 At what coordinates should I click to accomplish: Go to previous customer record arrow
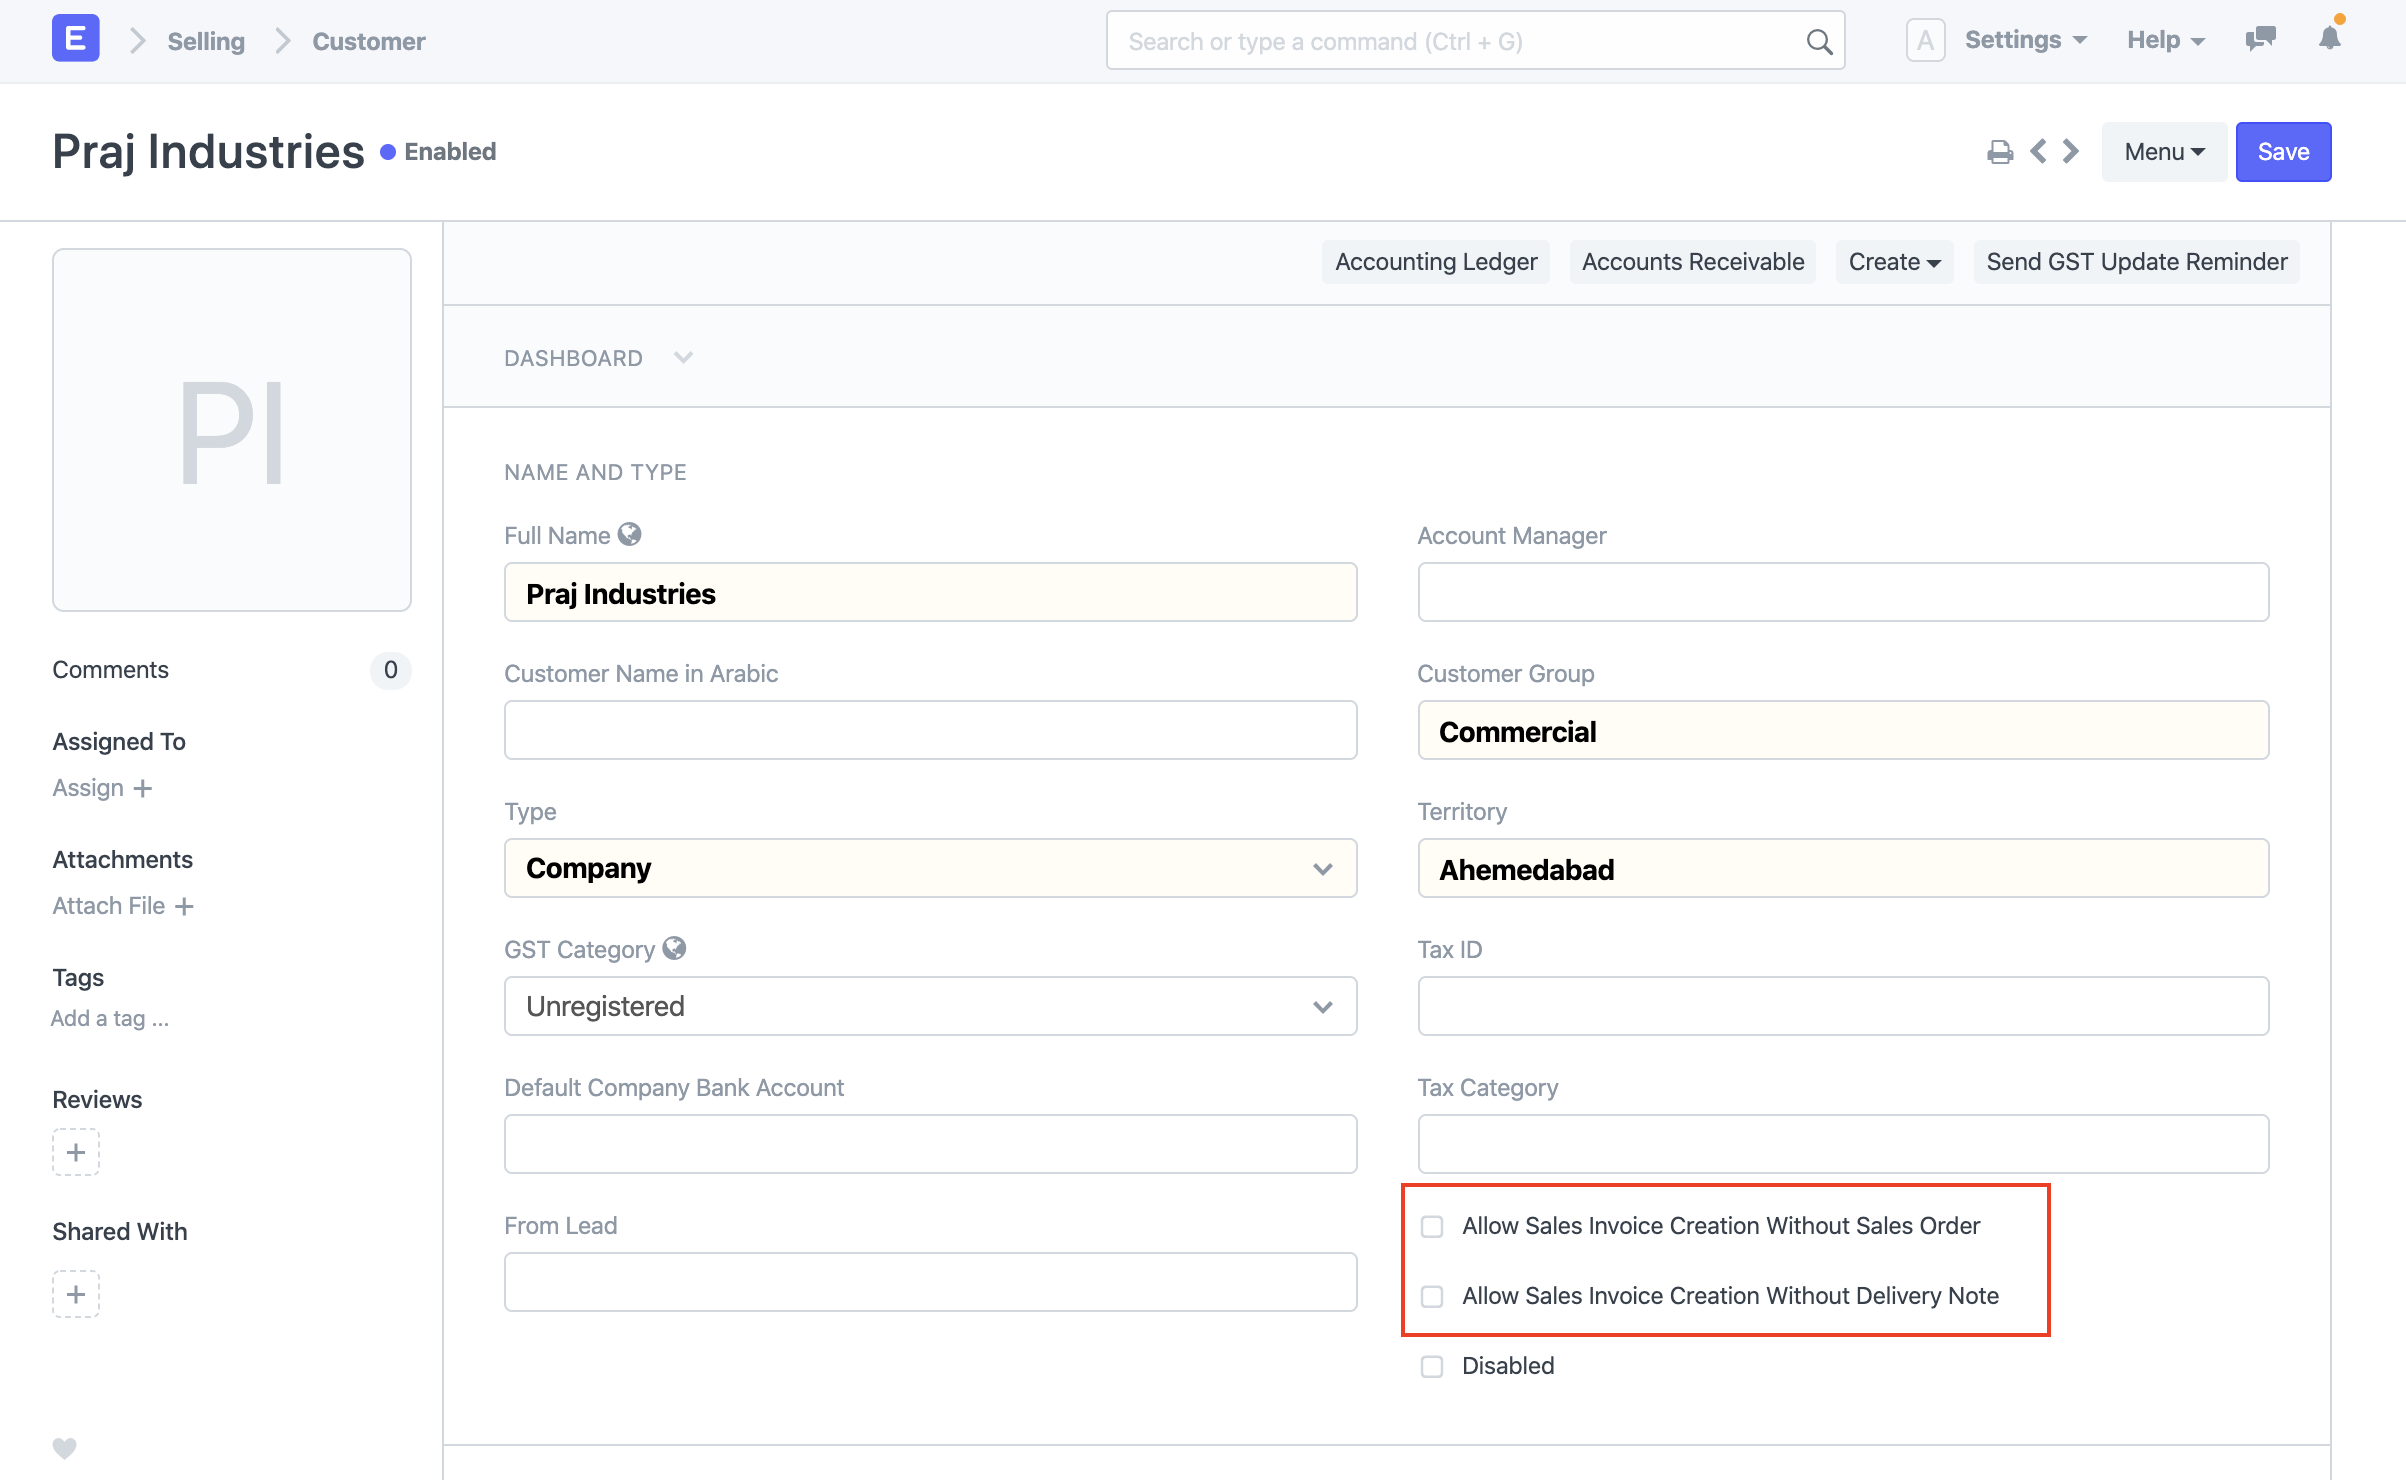pos(2038,152)
